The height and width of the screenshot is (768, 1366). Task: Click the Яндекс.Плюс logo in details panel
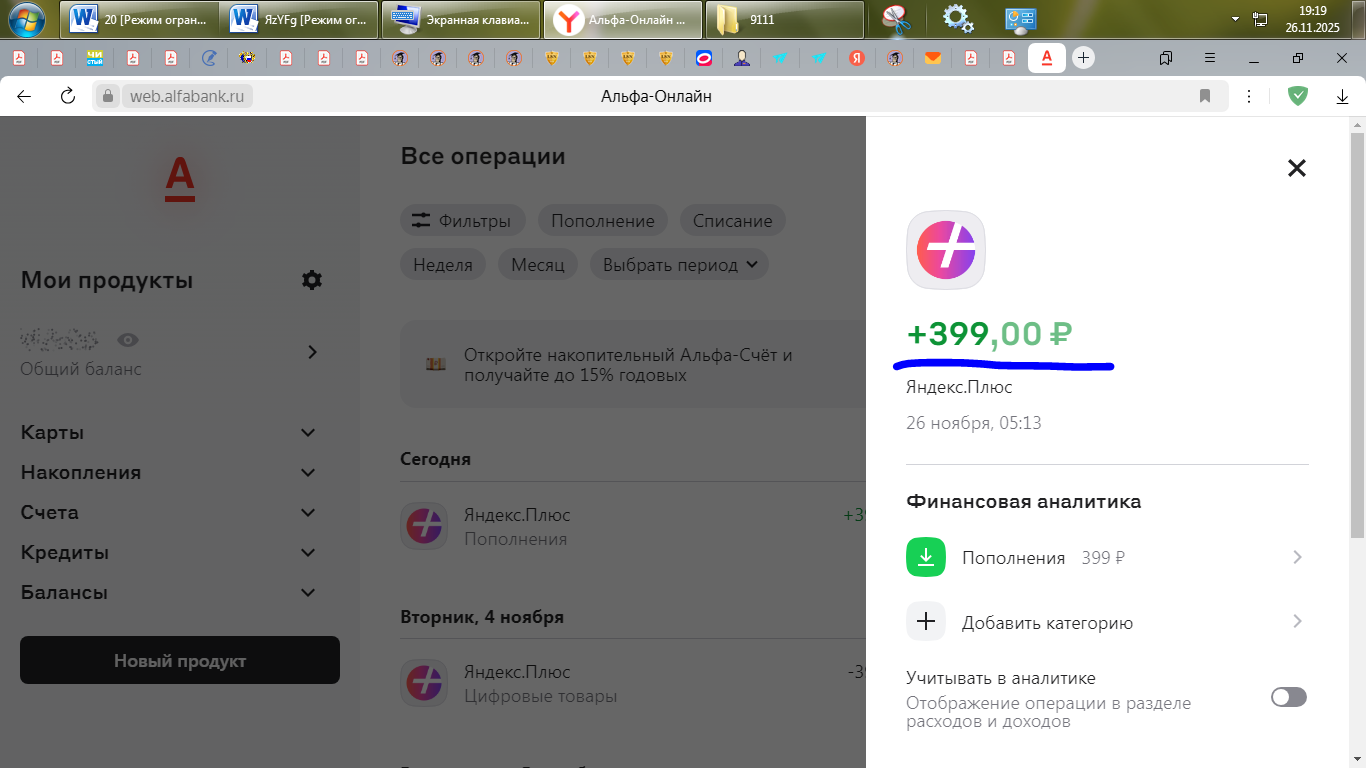[x=945, y=249]
